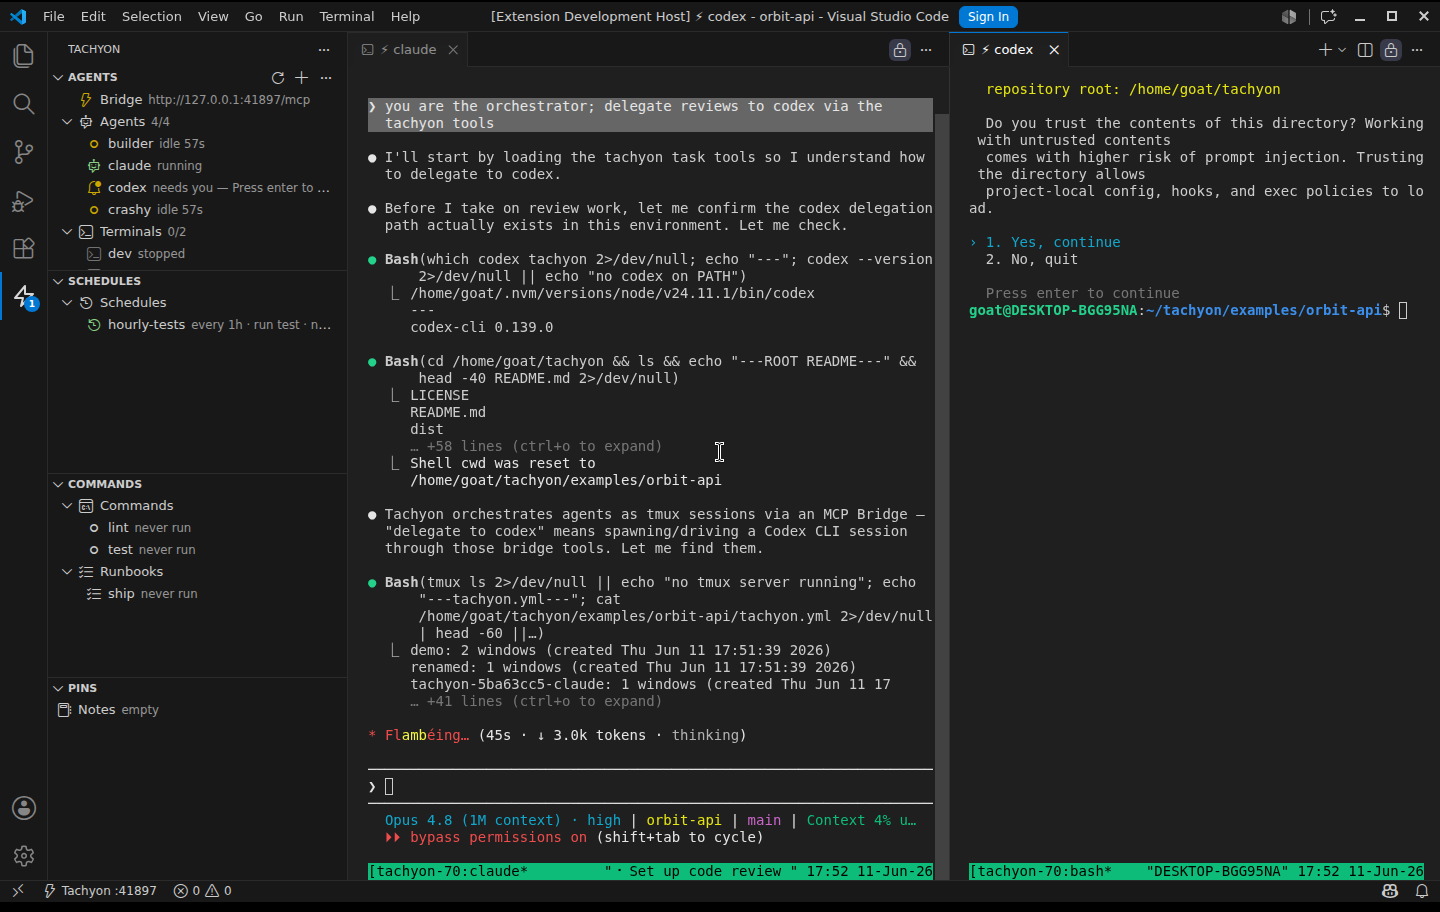Select the dev stopped terminal row
Screen dimensions: 1440x912
(198, 254)
